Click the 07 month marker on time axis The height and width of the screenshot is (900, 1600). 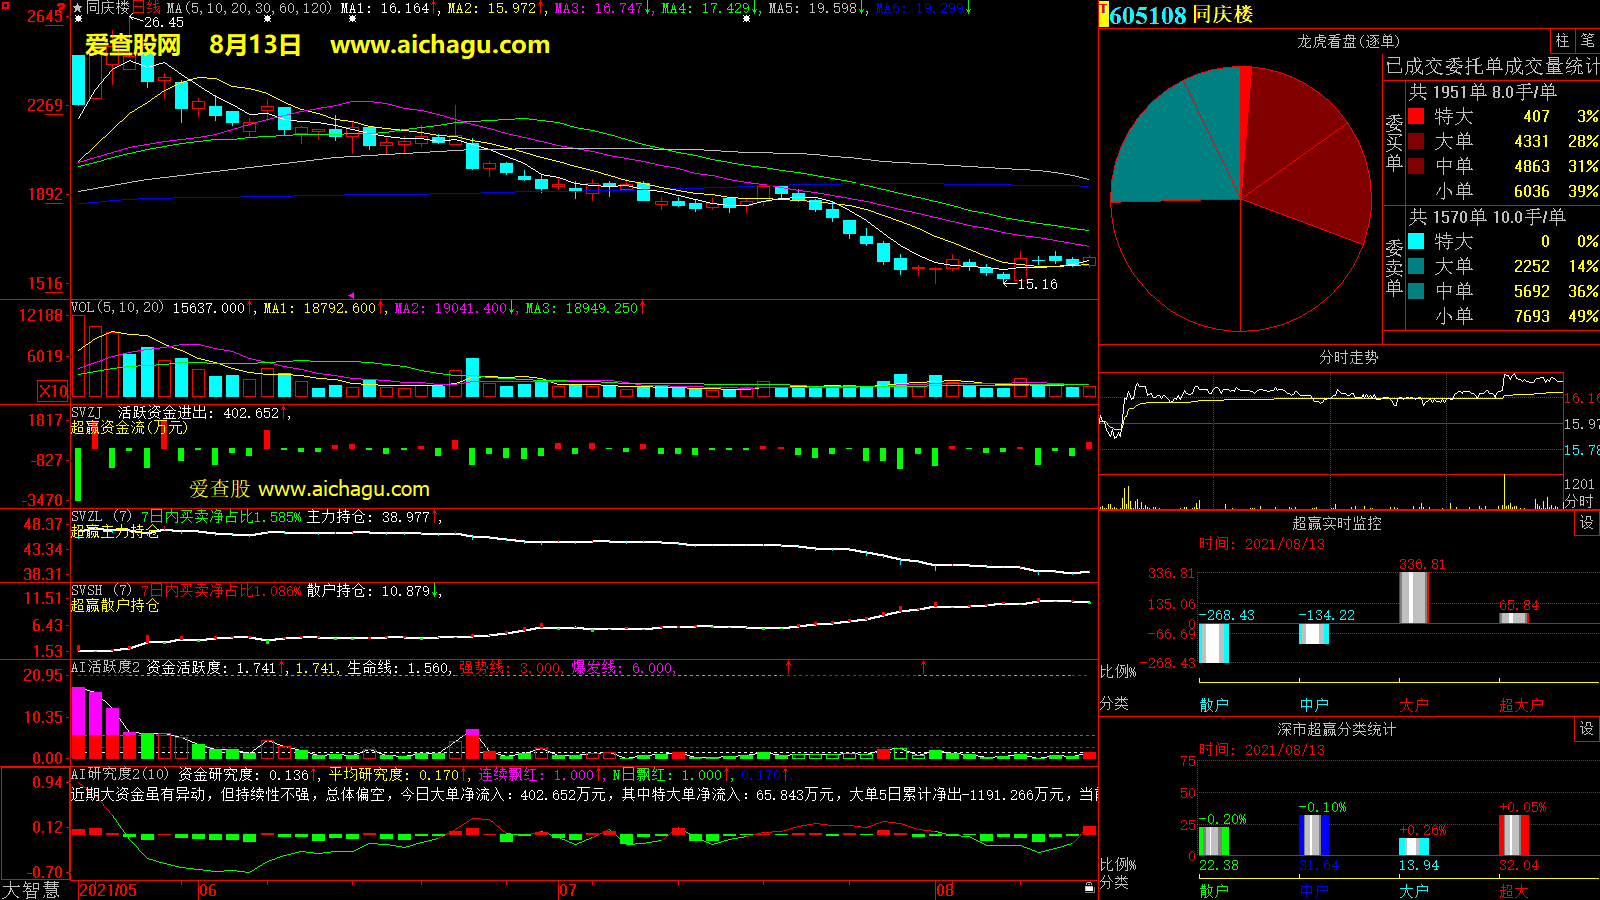[x=568, y=890]
